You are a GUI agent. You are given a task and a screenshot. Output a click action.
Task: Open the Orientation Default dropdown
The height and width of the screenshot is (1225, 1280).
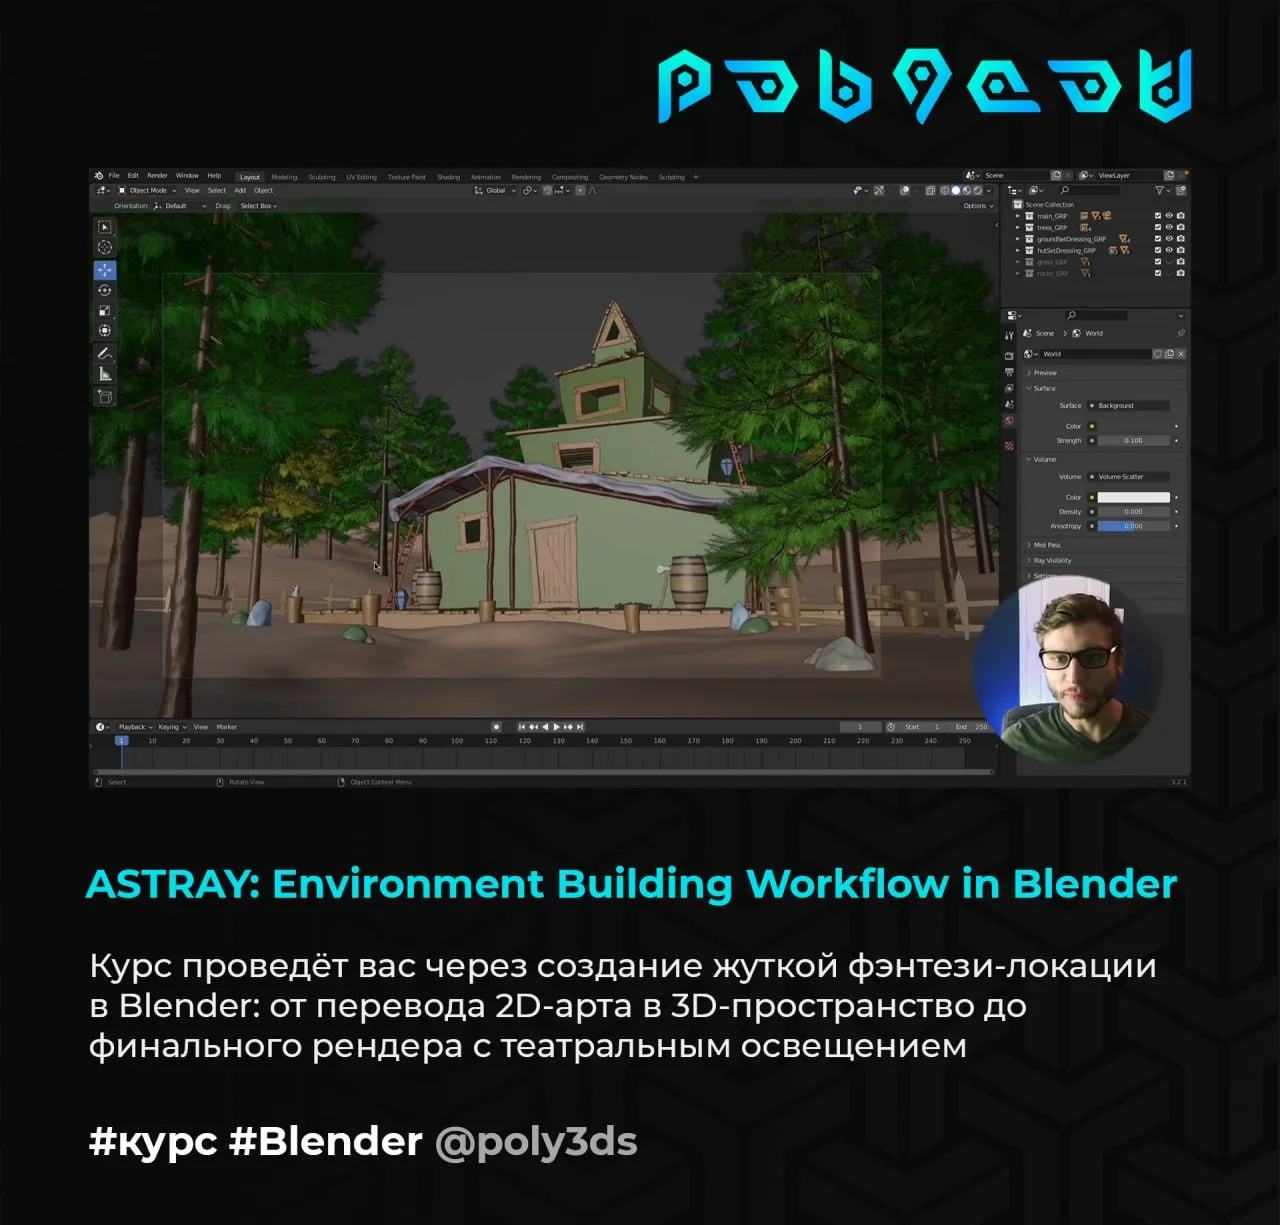(x=180, y=206)
